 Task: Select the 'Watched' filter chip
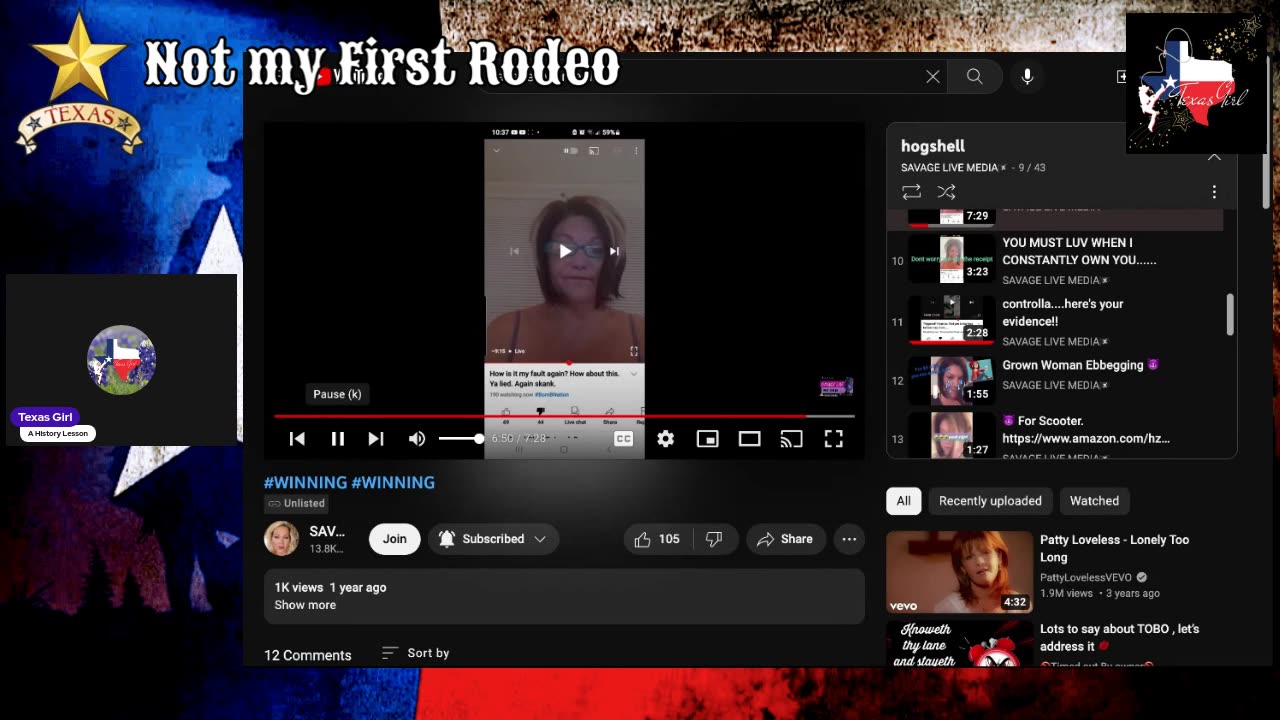pyautogui.click(x=1094, y=501)
